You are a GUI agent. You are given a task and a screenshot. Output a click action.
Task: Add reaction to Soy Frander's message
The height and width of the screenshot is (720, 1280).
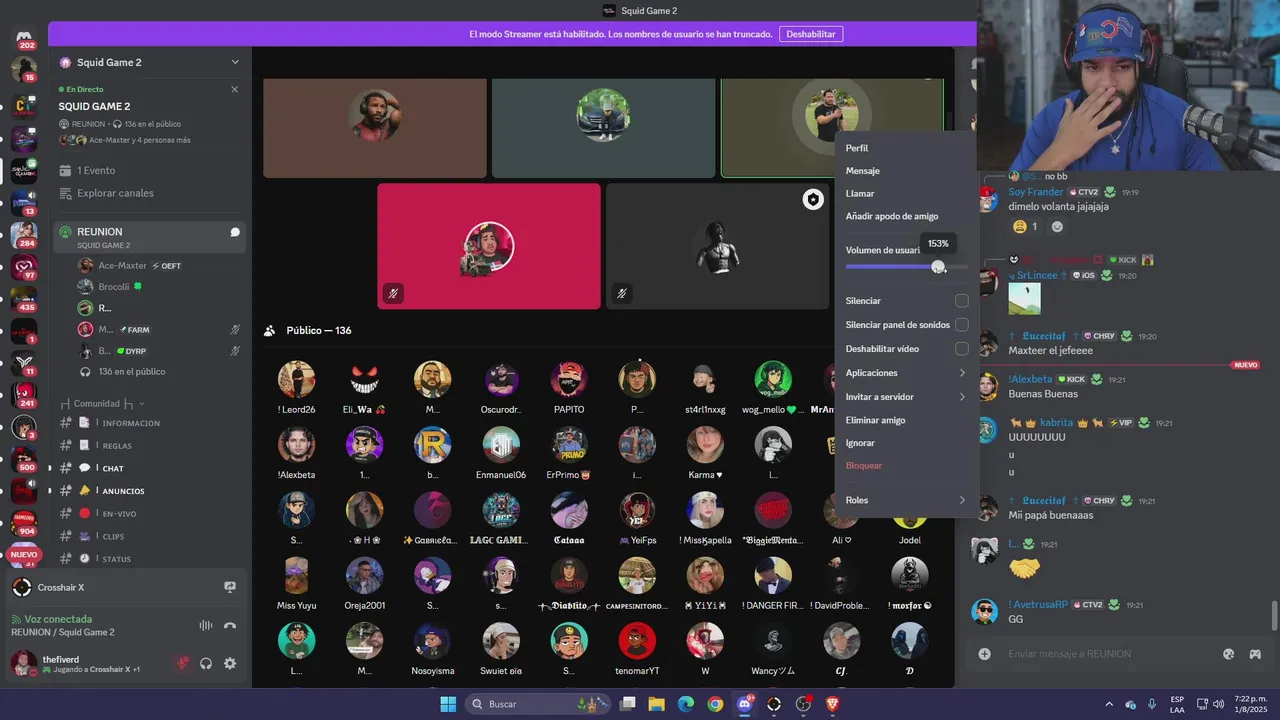pos(1057,227)
